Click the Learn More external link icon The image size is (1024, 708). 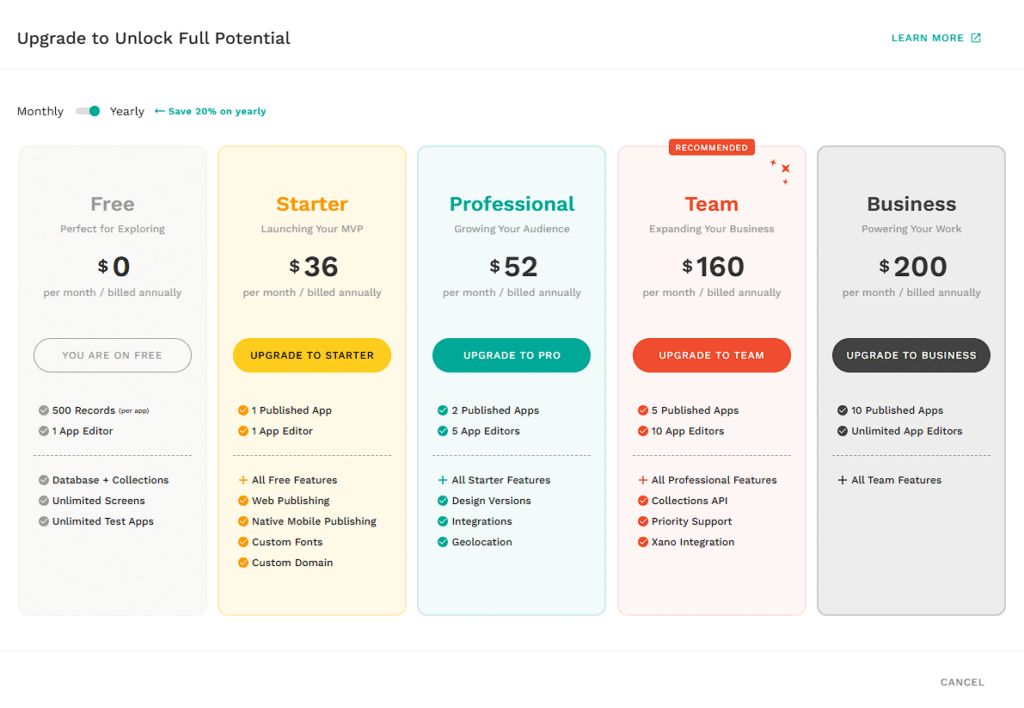(976, 38)
